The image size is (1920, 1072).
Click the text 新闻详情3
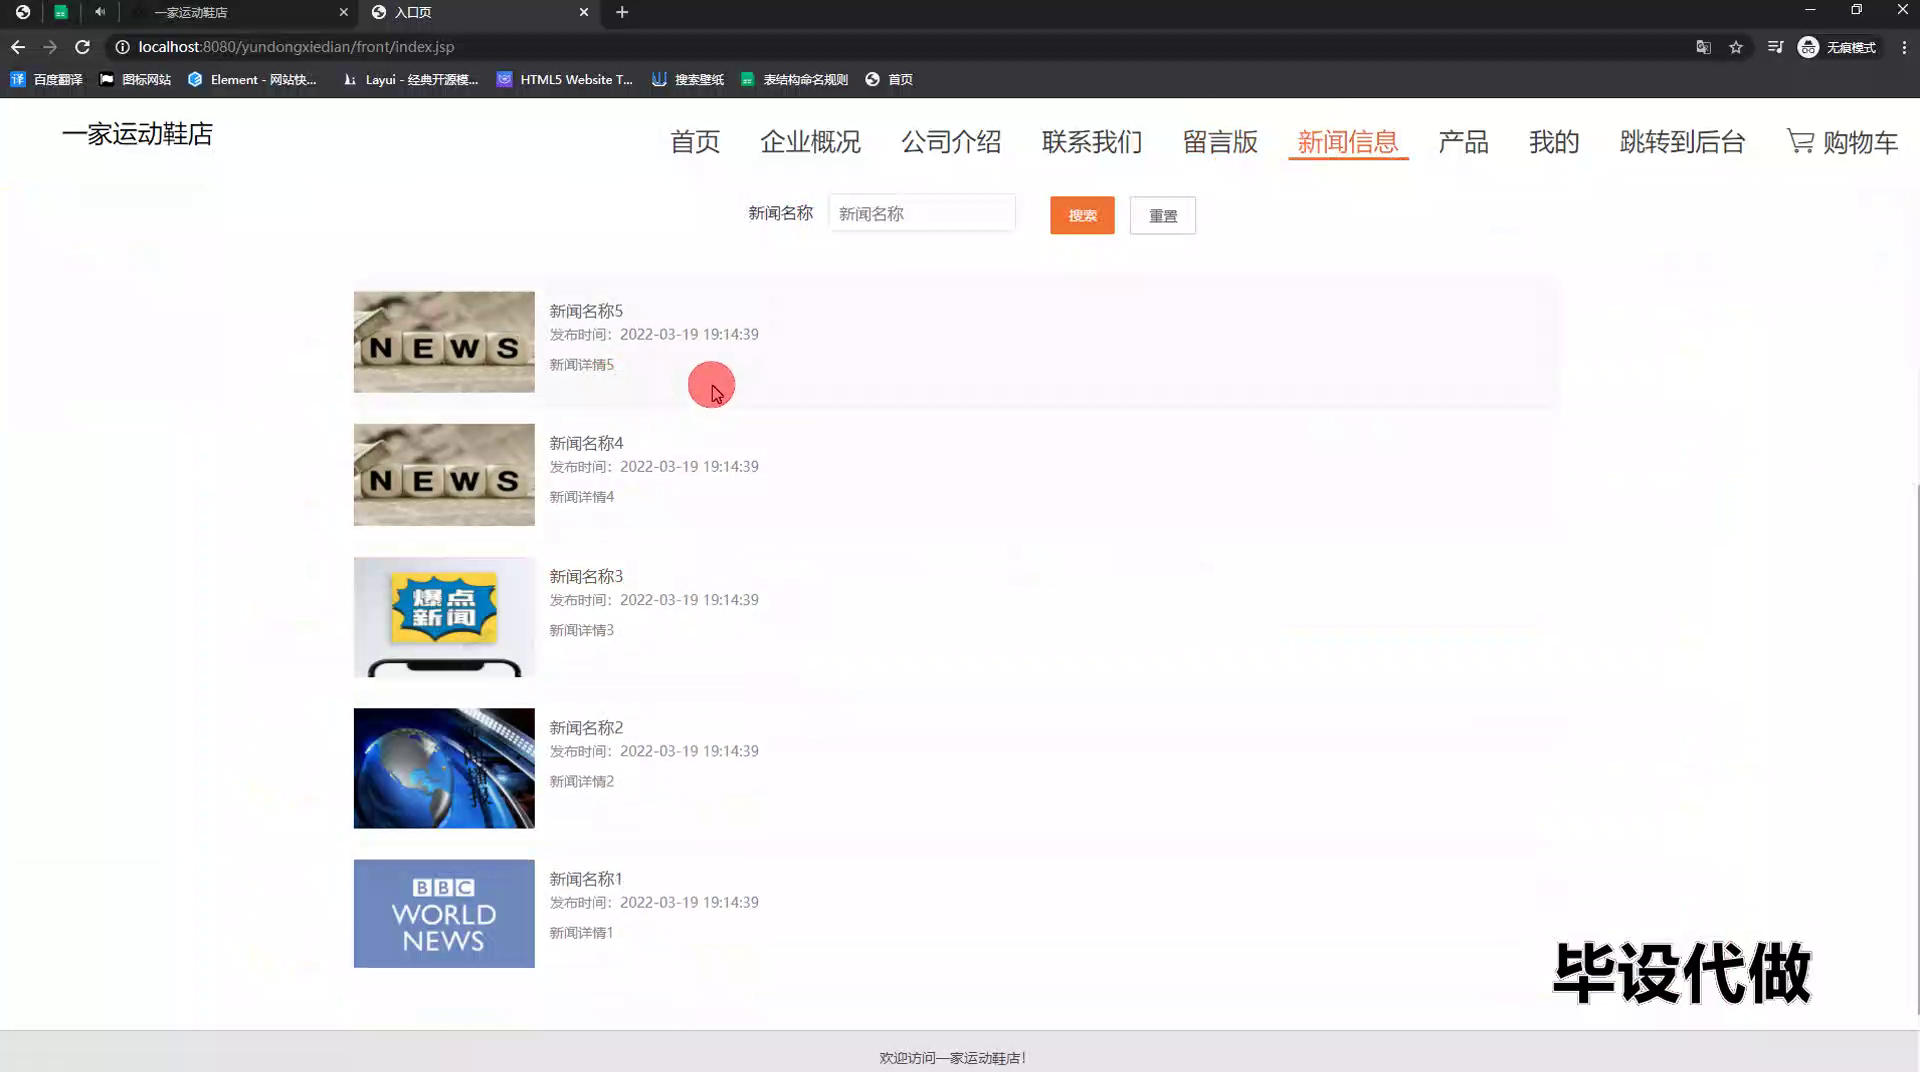[582, 630]
